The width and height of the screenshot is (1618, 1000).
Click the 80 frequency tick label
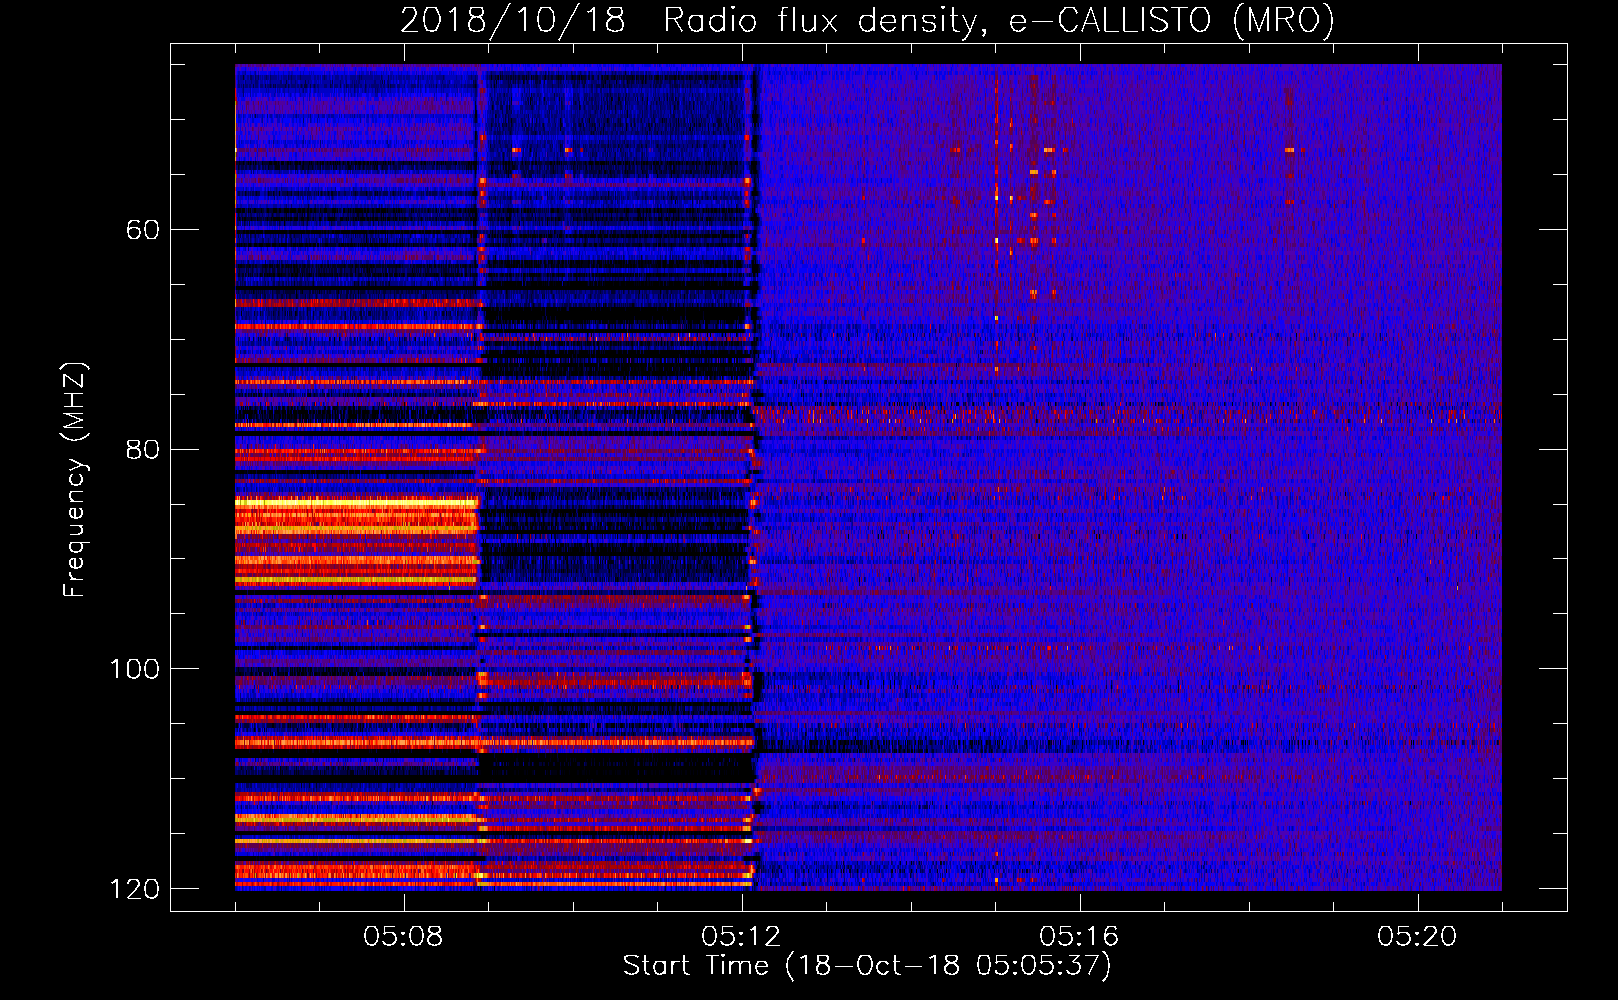[143, 449]
